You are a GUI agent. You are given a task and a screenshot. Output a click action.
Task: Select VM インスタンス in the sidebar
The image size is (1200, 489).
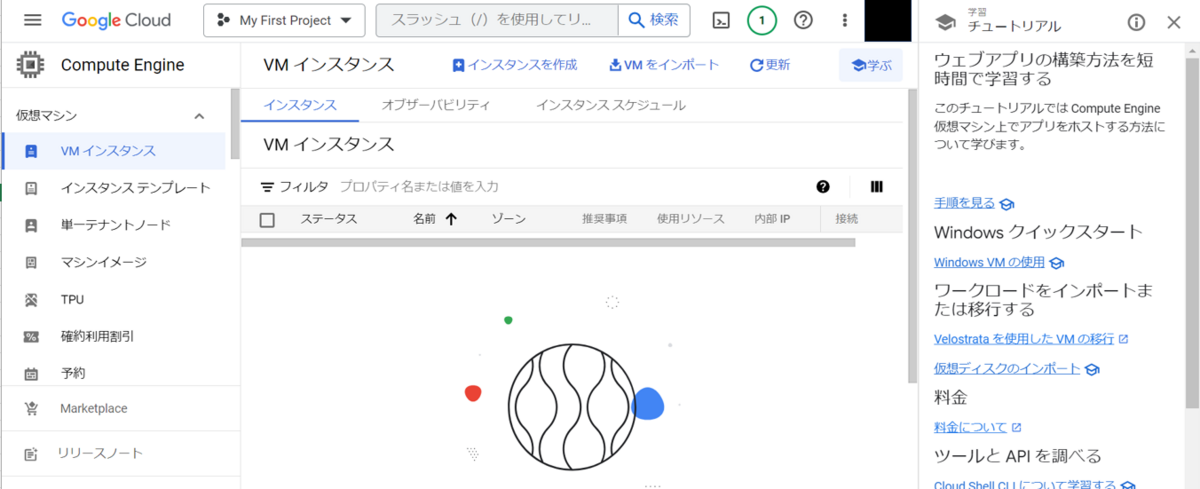113,151
